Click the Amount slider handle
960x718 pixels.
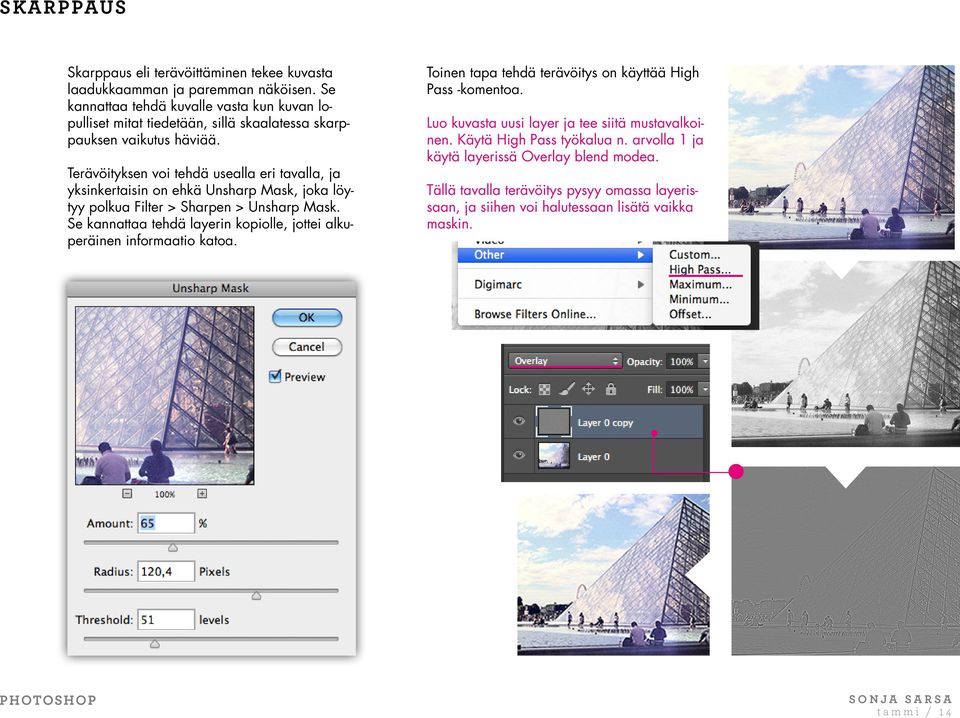[173, 547]
